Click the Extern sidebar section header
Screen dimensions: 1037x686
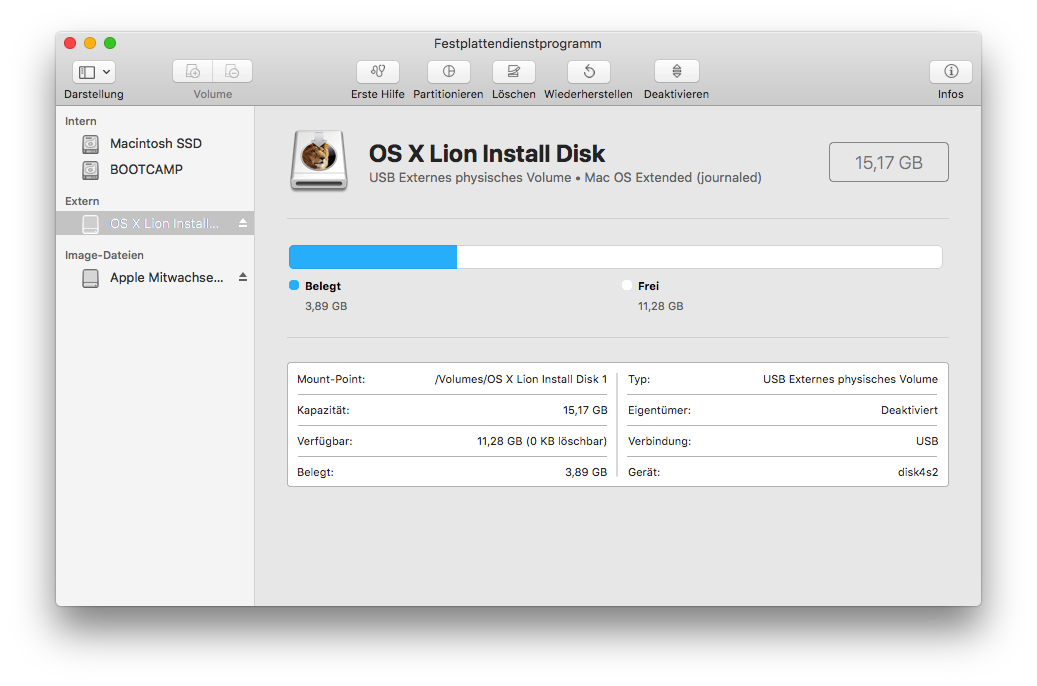point(82,201)
